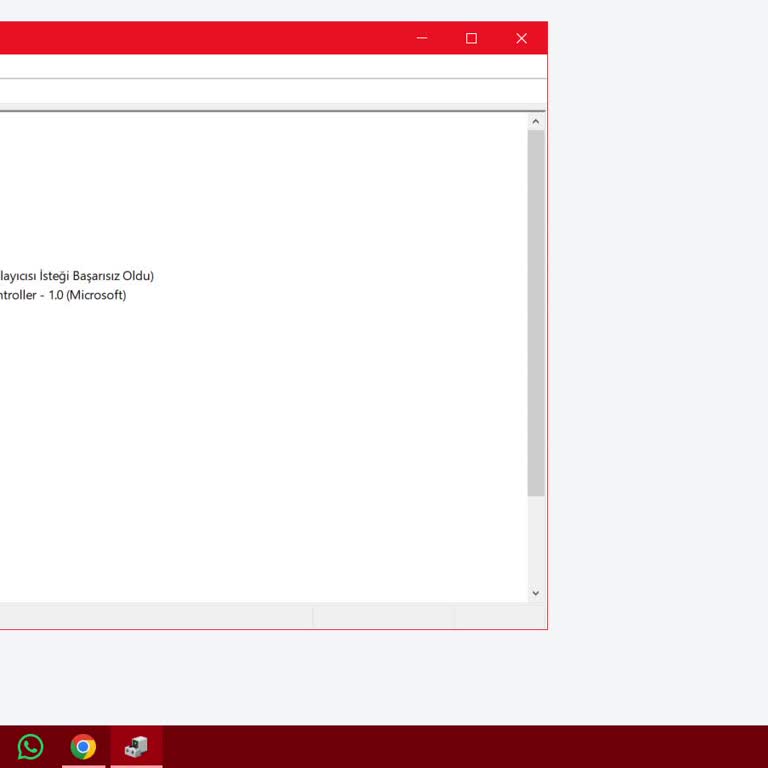768x768 pixels.
Task: Select the row ending "1.0 (Microsoft)"
Action: [63, 295]
